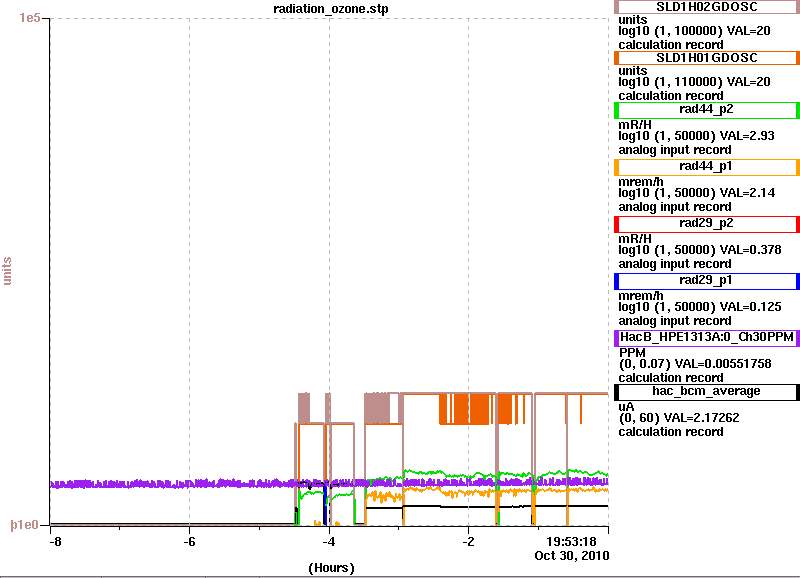Select the SLD1H02GDOSC legend button
Screen dimensions: 800x578
[x=707, y=7]
